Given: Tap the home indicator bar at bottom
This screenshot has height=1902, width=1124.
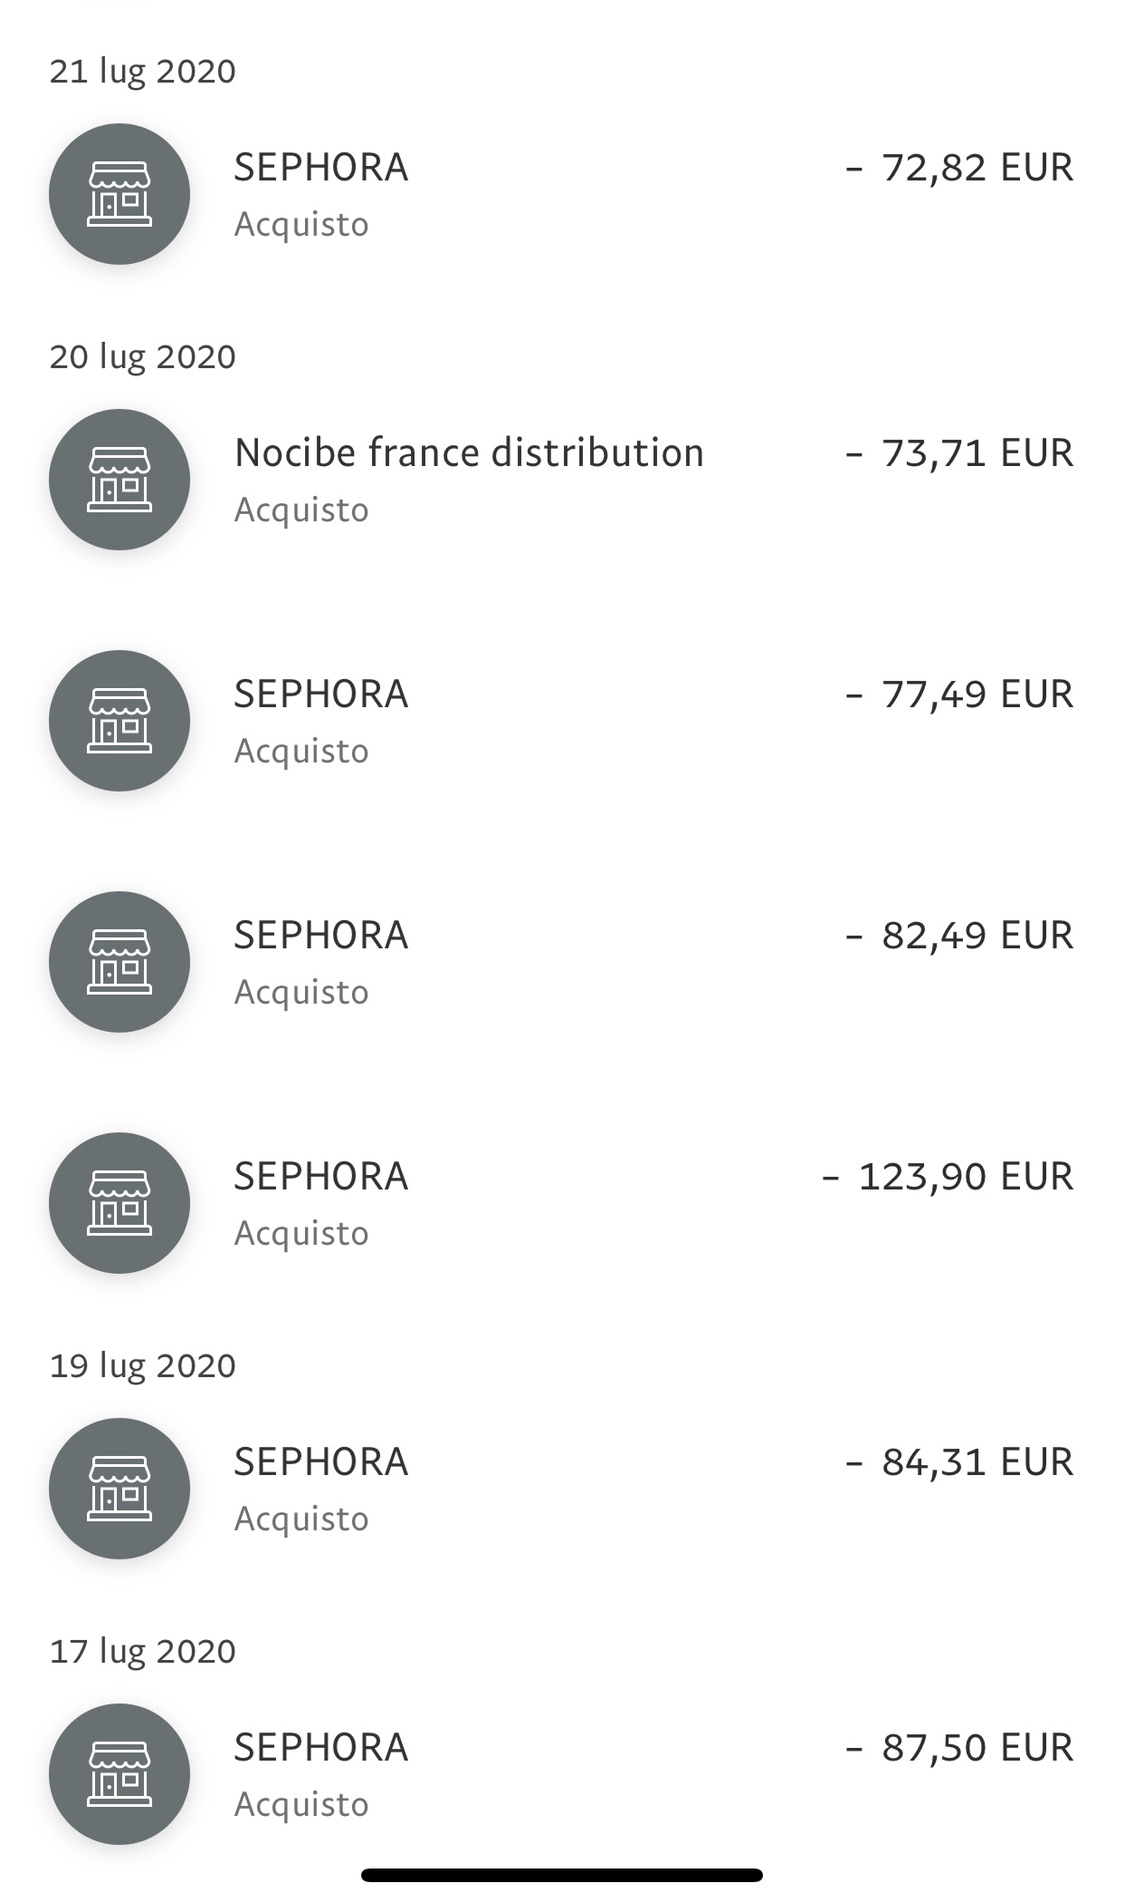Looking at the screenshot, I should (562, 1875).
